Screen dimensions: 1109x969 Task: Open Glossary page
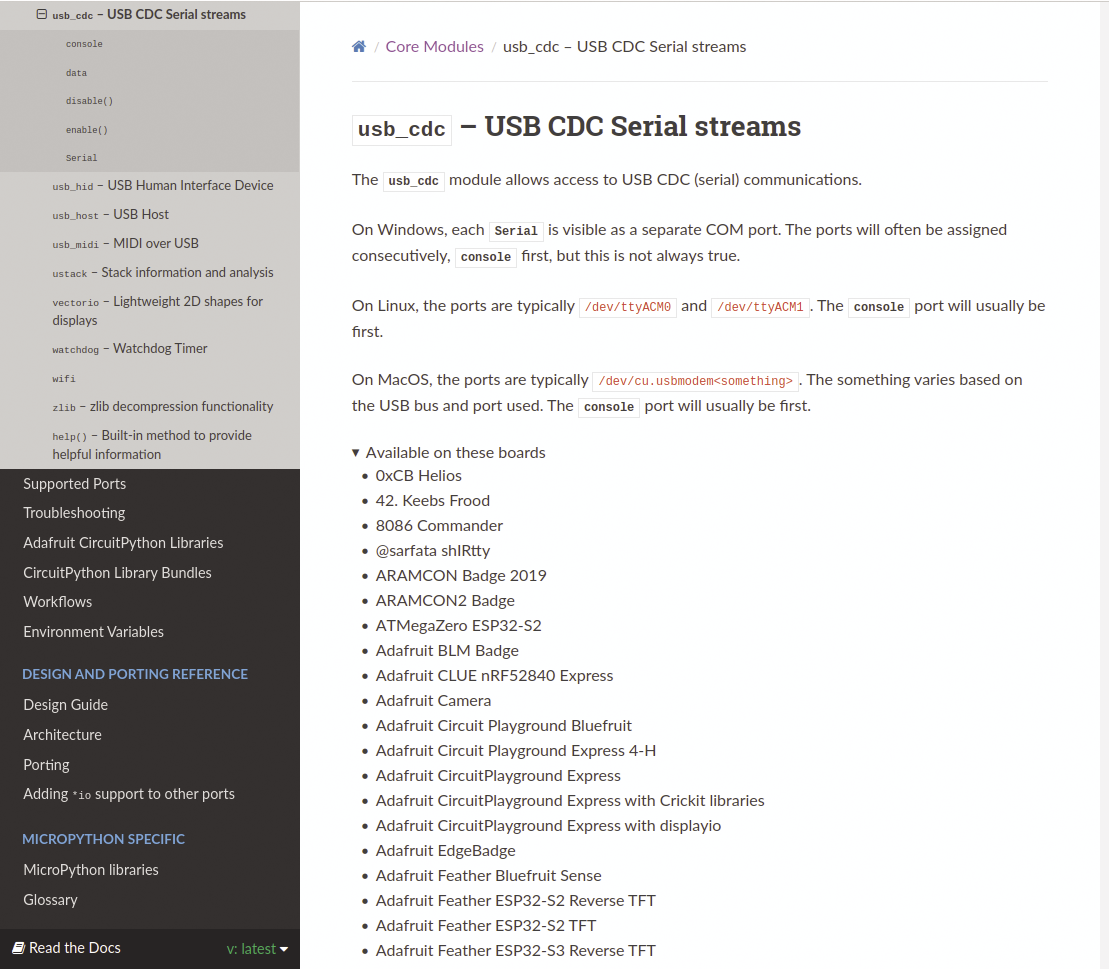tap(50, 900)
